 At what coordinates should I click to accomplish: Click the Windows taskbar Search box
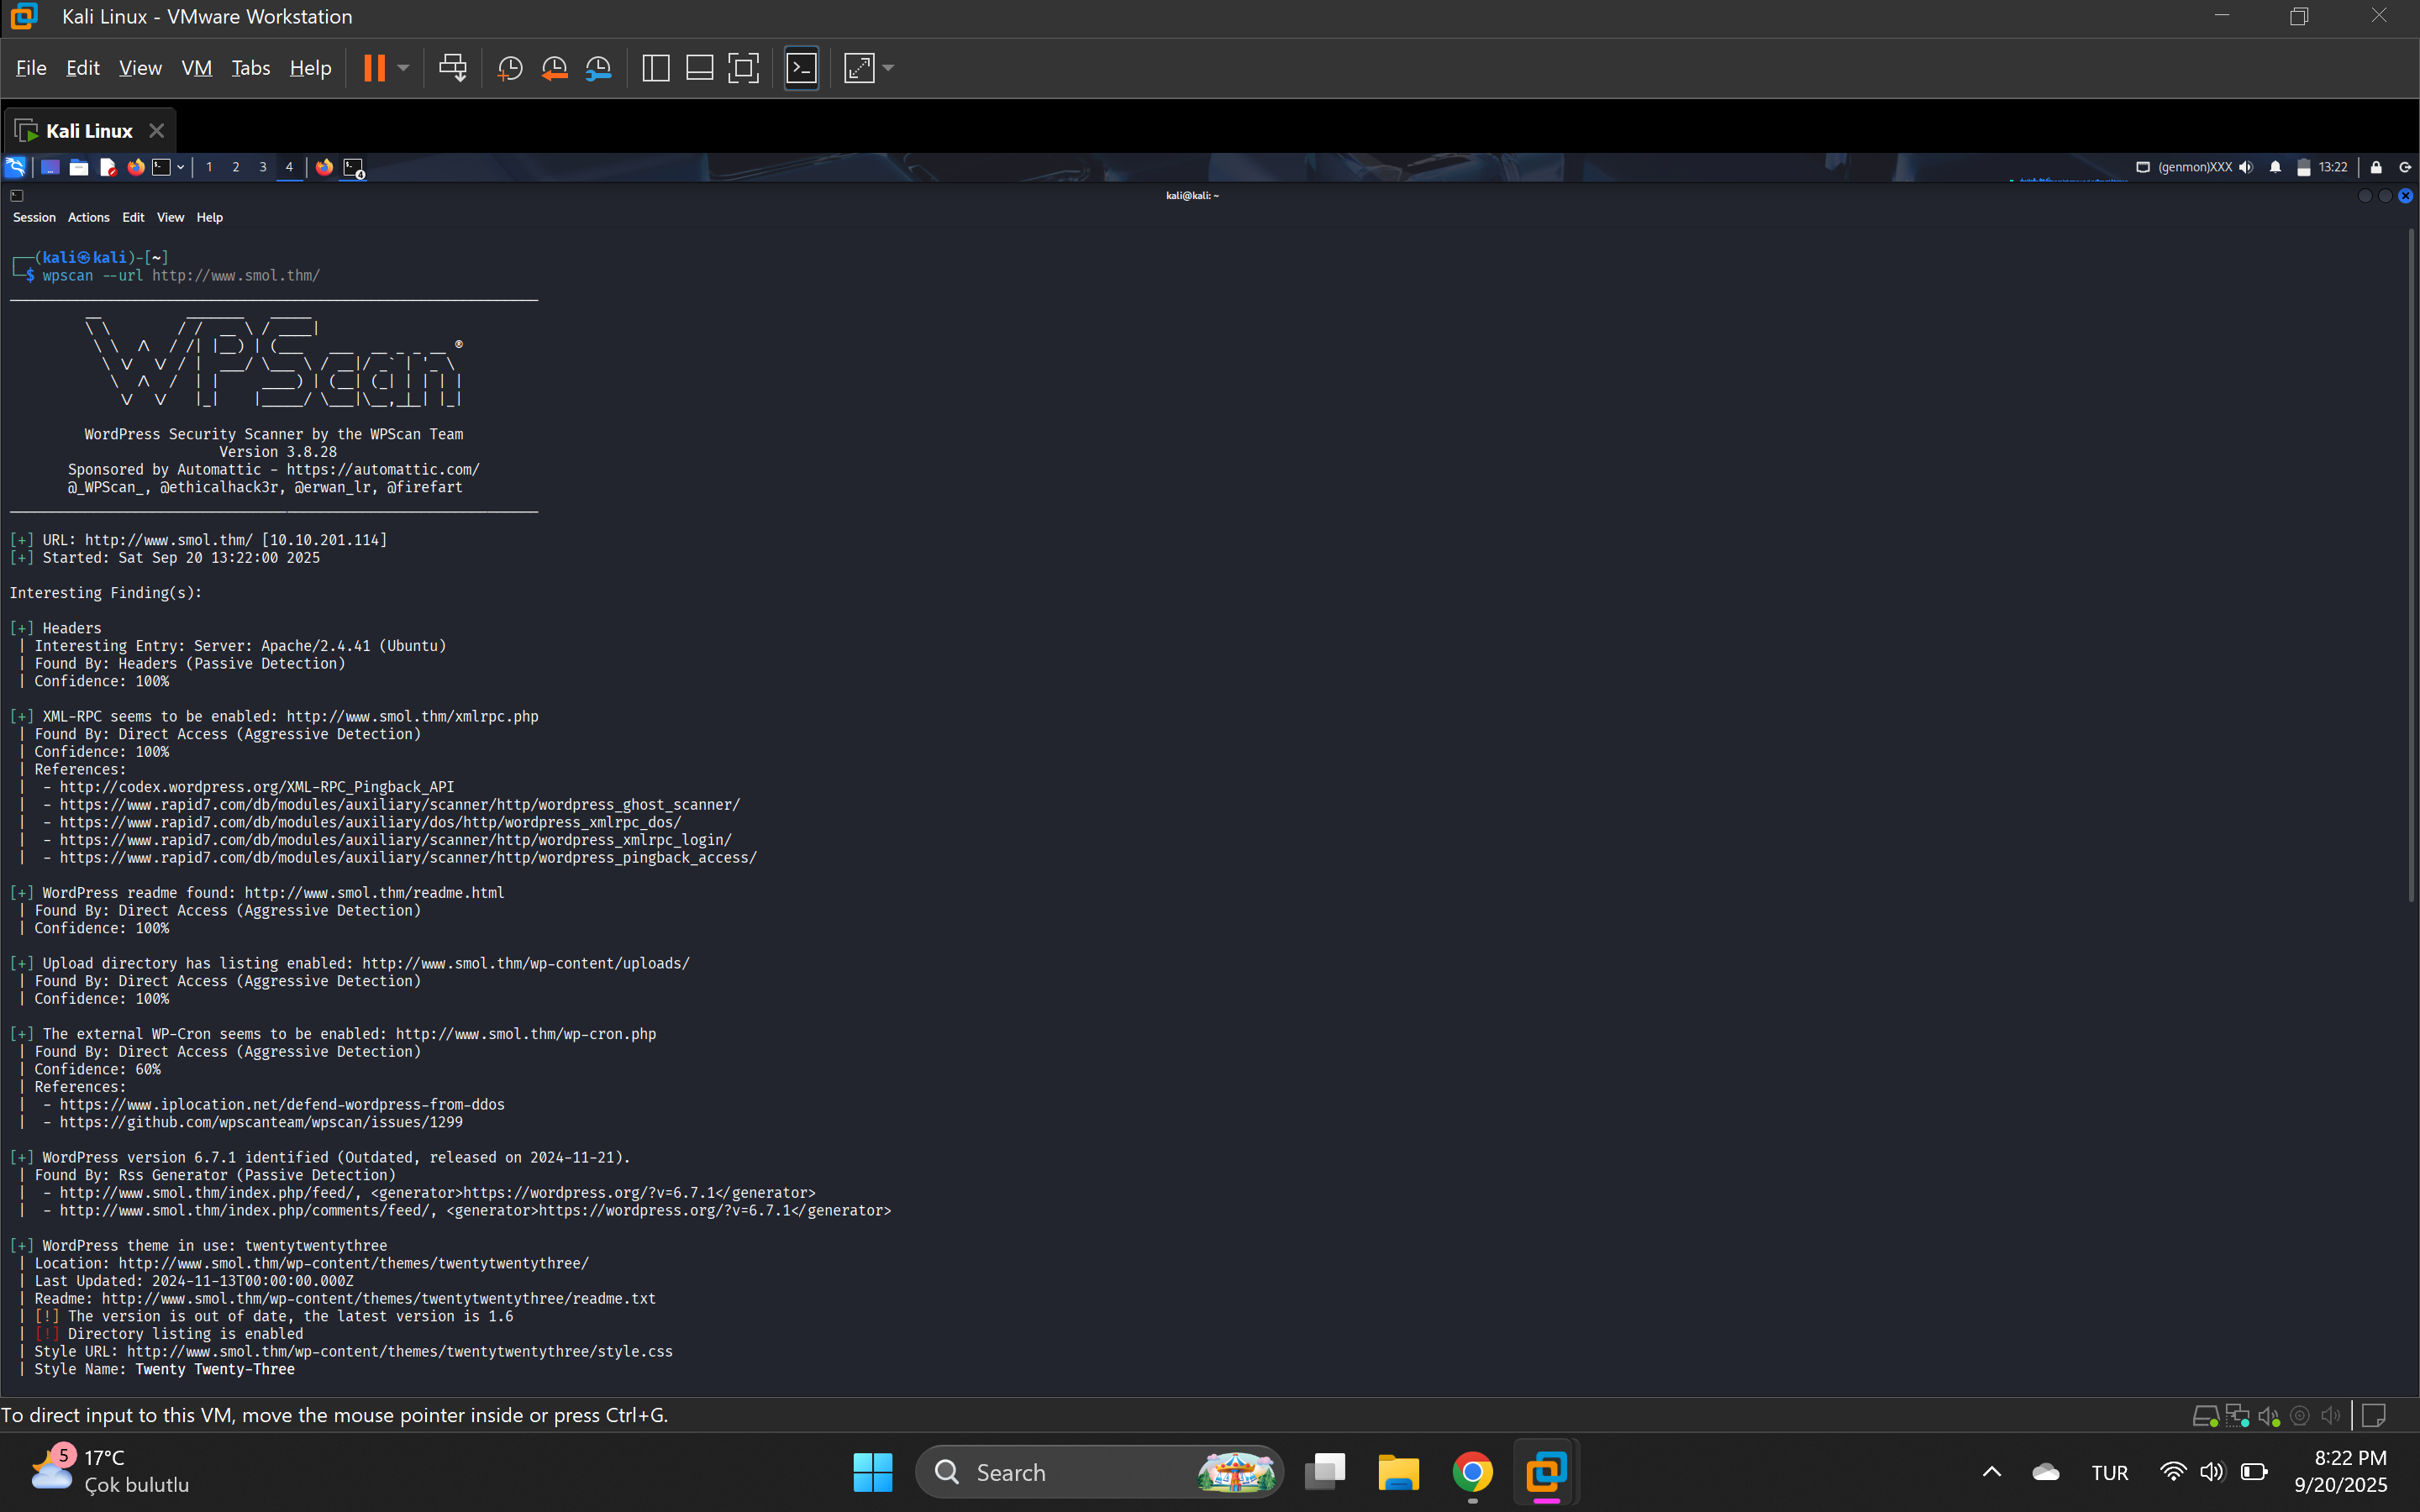[x=1098, y=1472]
